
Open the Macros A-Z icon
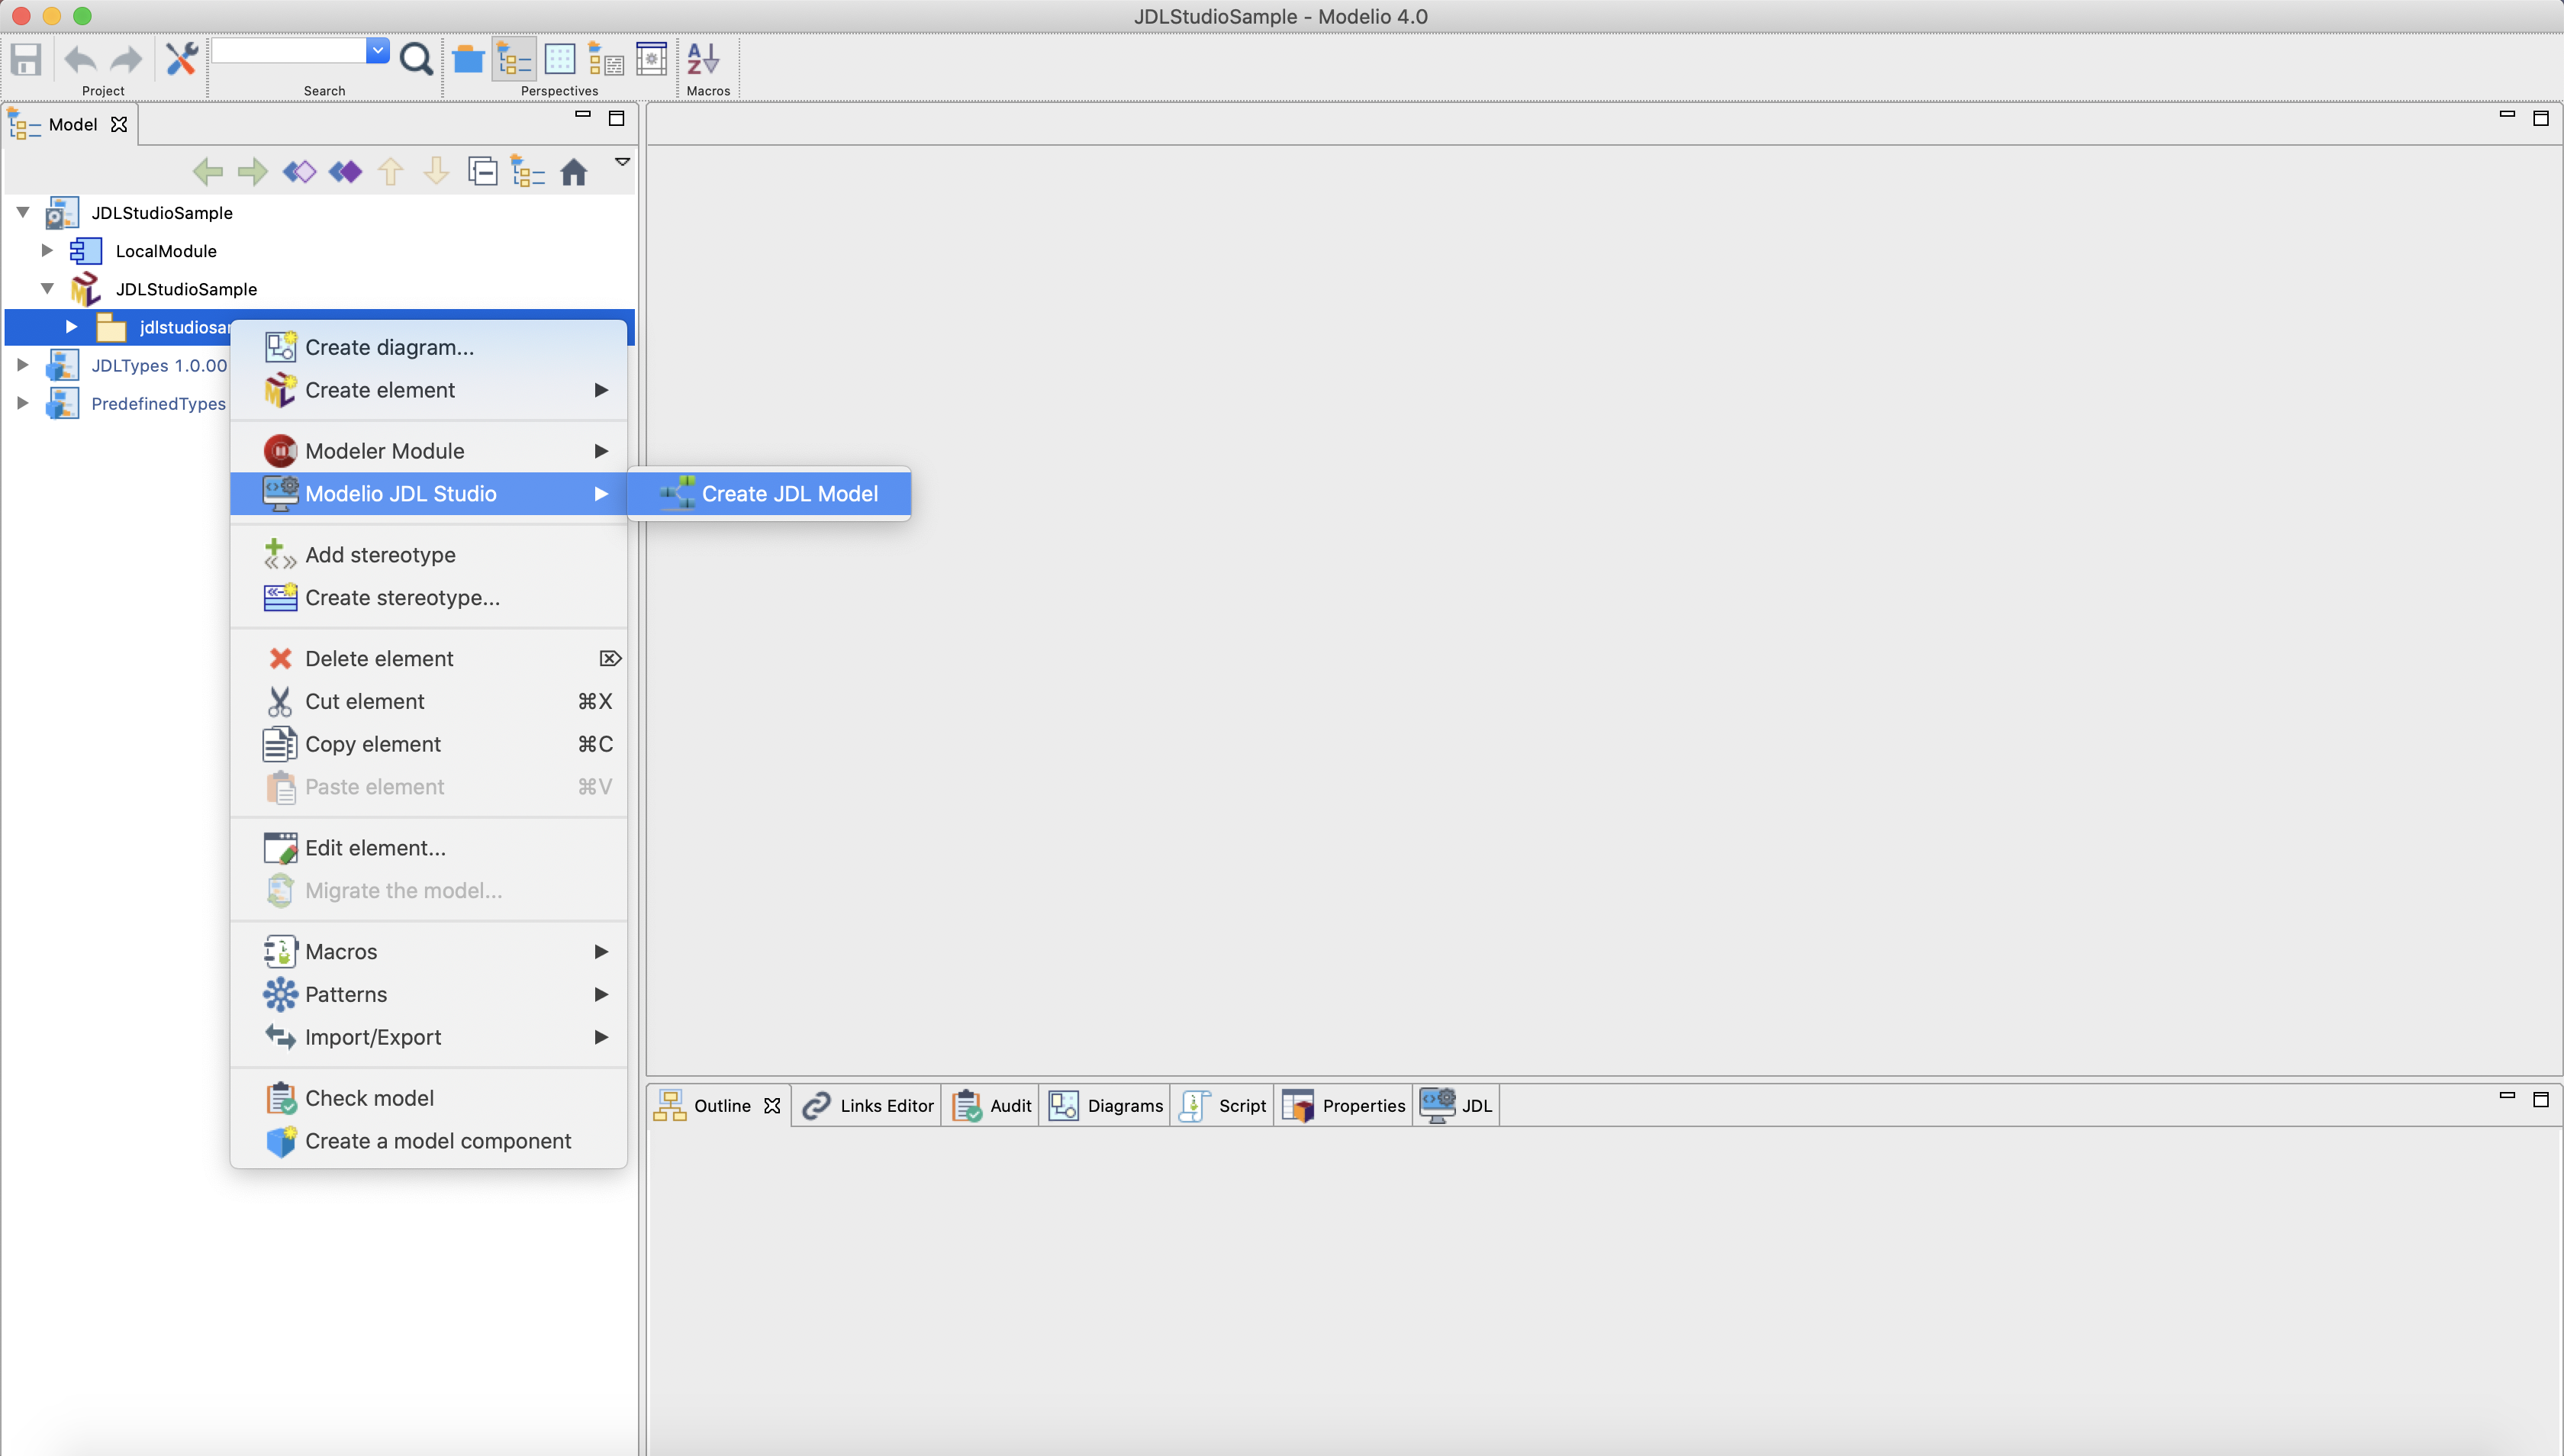tap(704, 59)
